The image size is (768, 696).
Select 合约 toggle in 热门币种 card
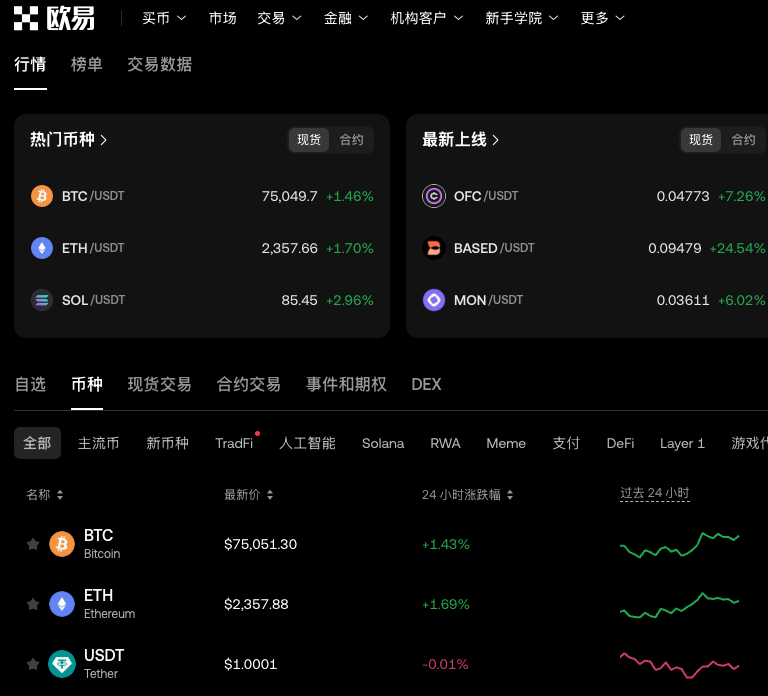point(352,140)
